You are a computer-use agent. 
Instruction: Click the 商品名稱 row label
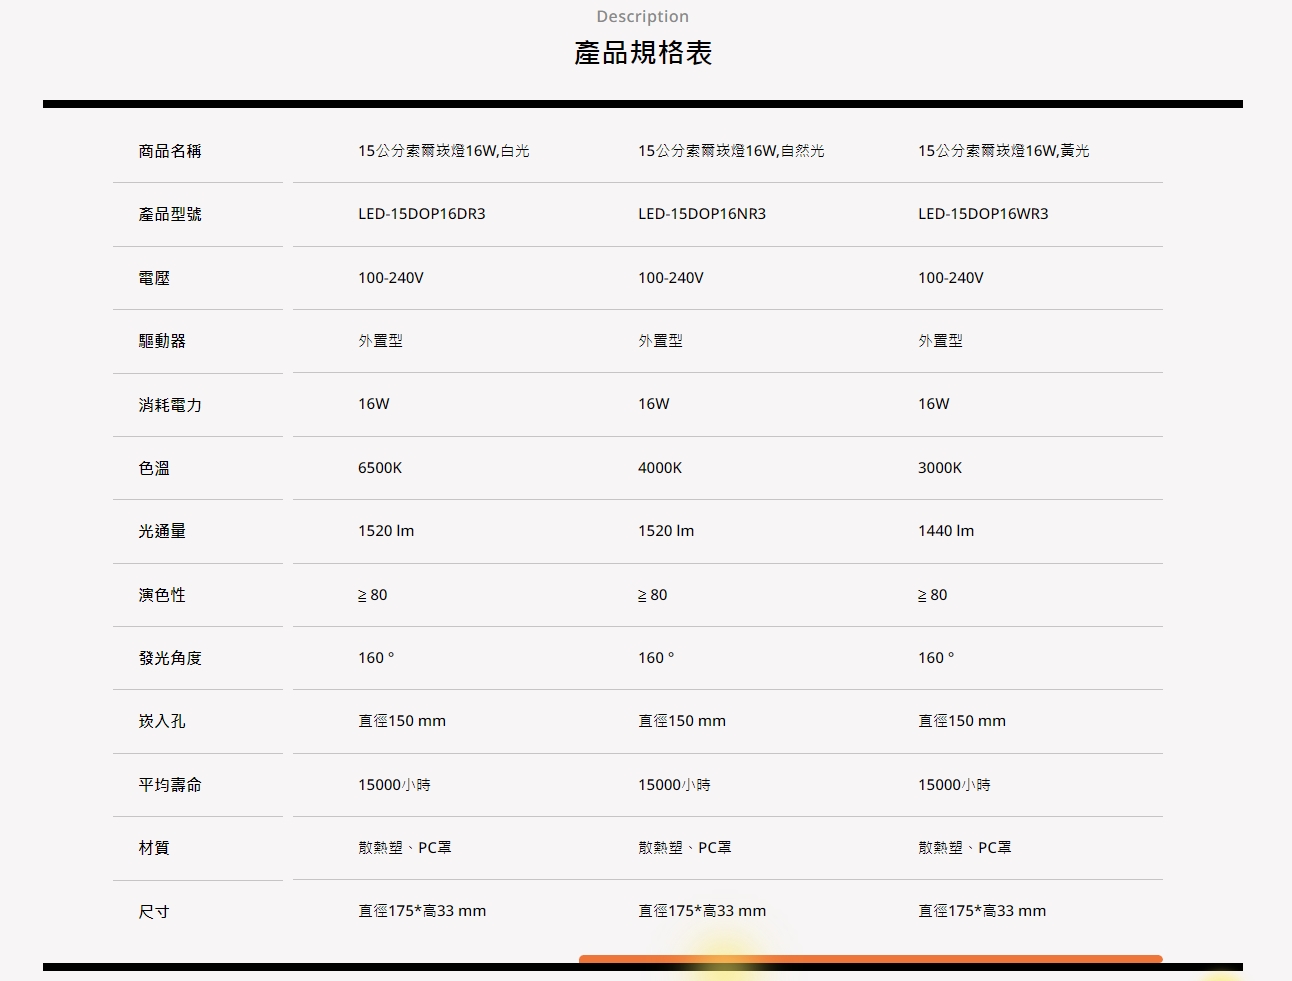(x=170, y=151)
